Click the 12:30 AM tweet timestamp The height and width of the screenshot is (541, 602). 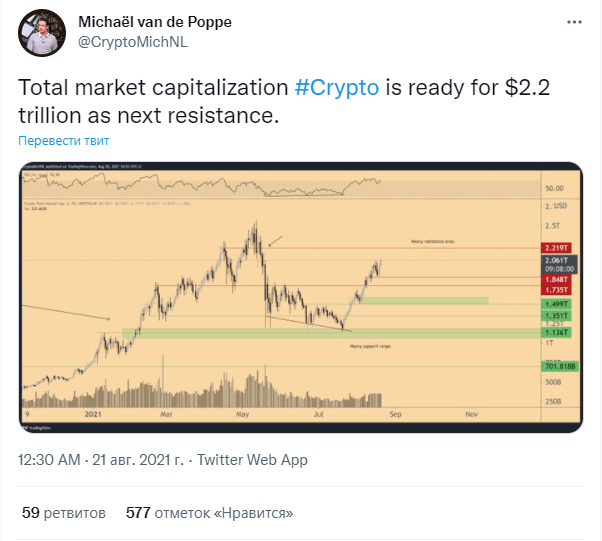coord(49,460)
